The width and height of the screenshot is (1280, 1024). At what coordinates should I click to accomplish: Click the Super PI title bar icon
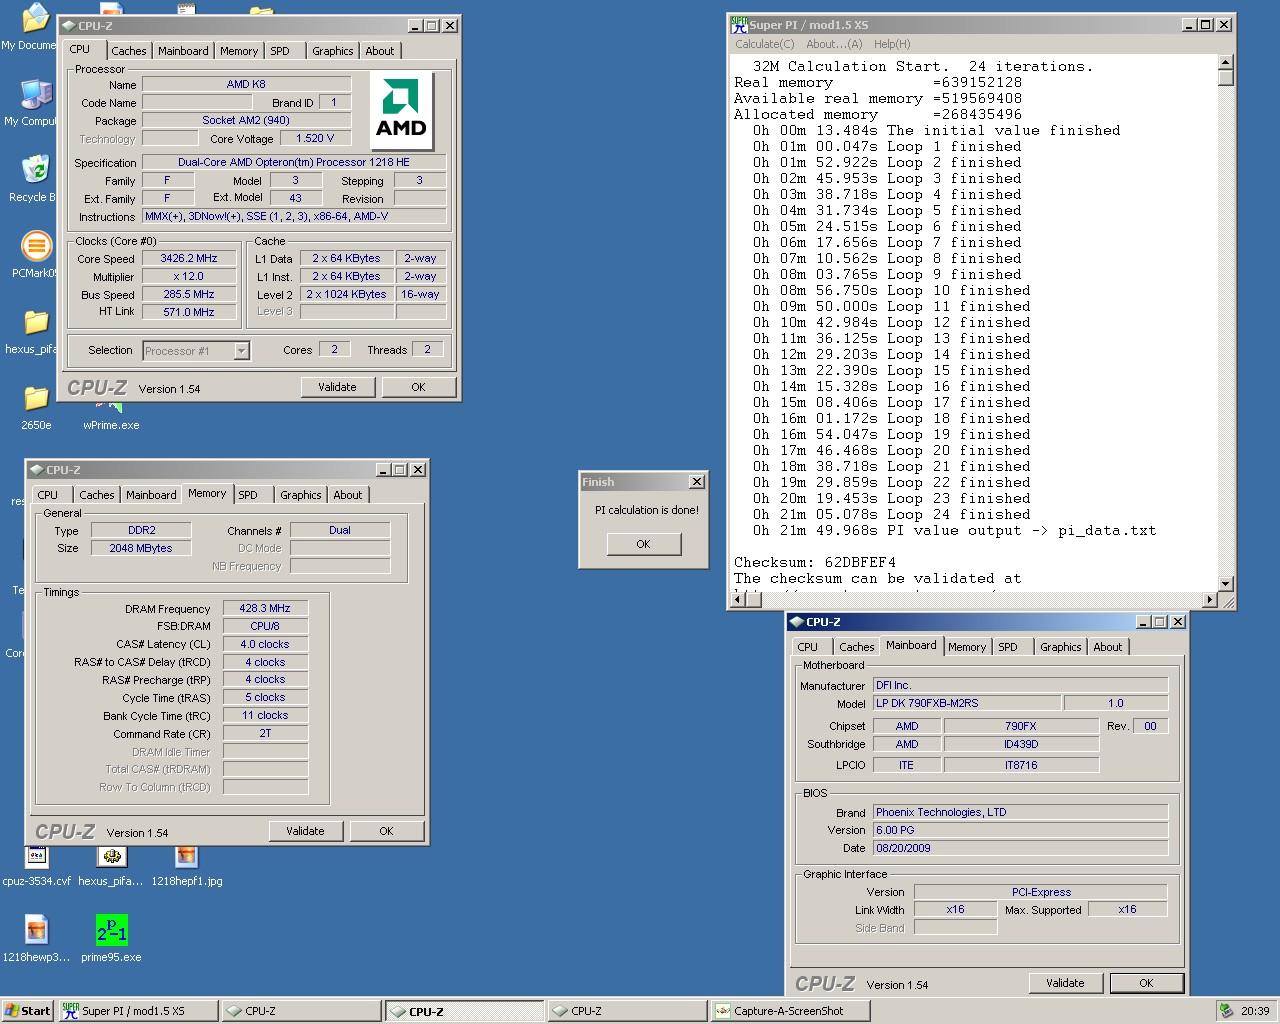click(739, 24)
